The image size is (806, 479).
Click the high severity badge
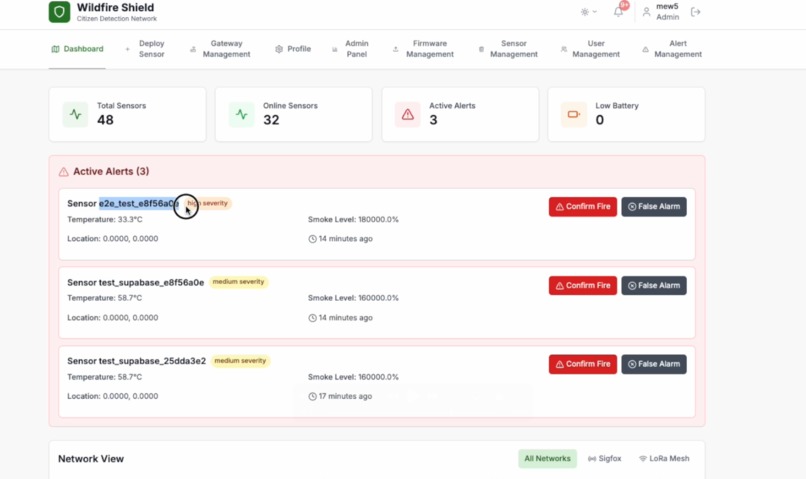(x=208, y=203)
